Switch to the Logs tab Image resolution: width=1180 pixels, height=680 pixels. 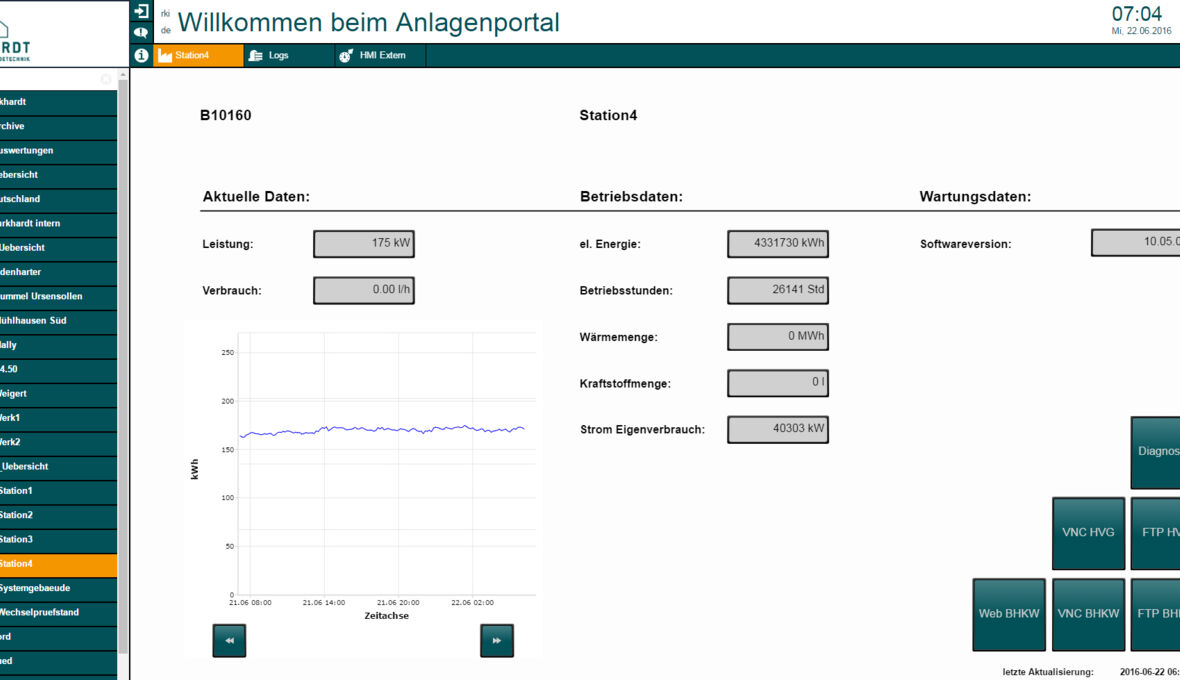coord(278,56)
